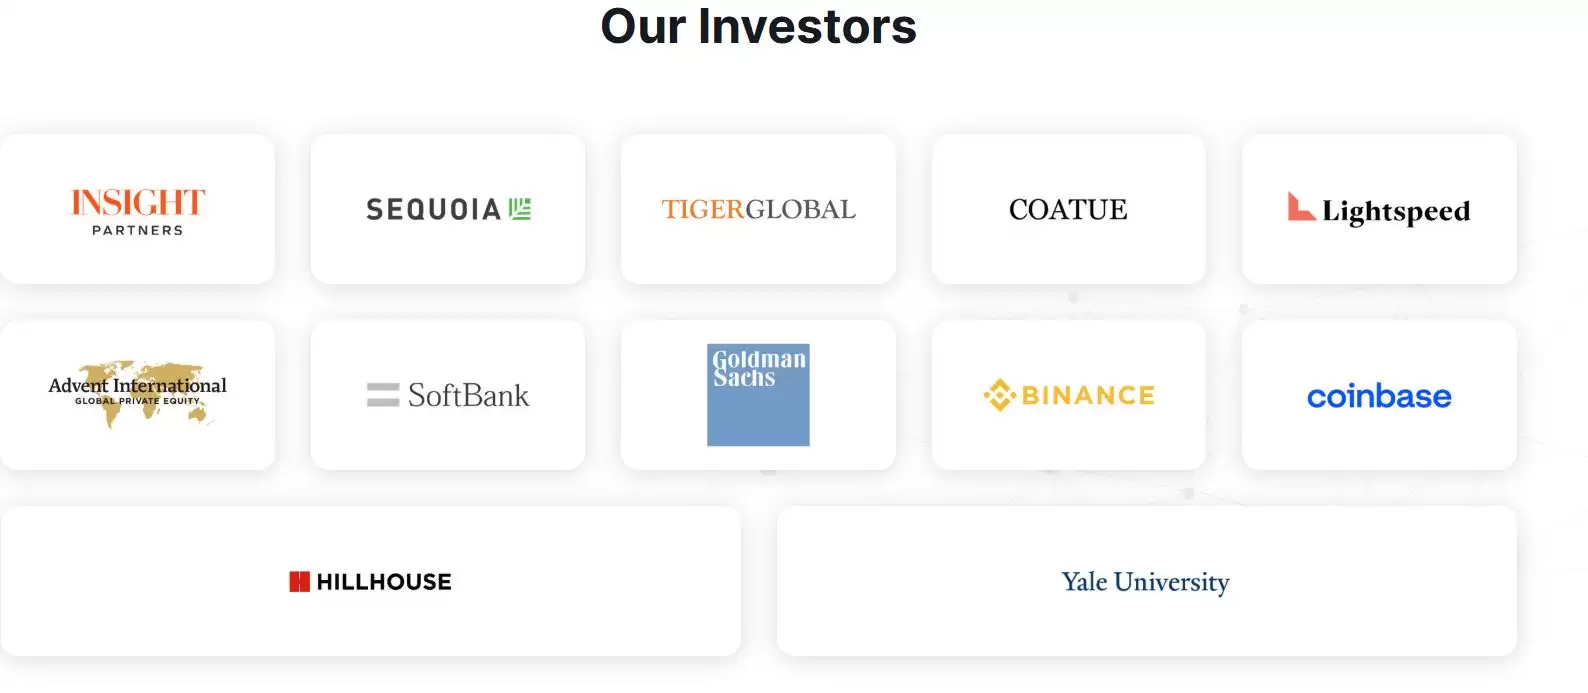Select the Hillhouse wordmark text
This screenshot has width=1588, height=693.
pyautogui.click(x=384, y=581)
